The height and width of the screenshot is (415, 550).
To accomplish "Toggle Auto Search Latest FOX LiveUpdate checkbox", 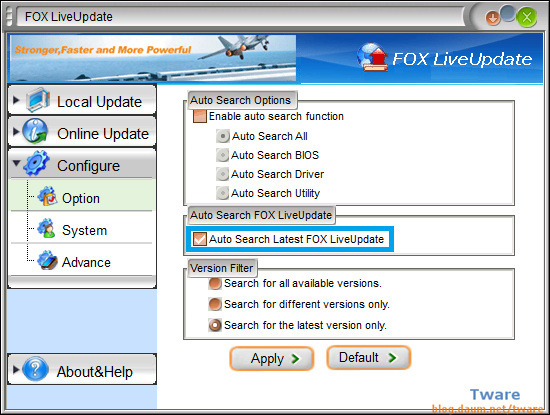I will click(x=200, y=239).
